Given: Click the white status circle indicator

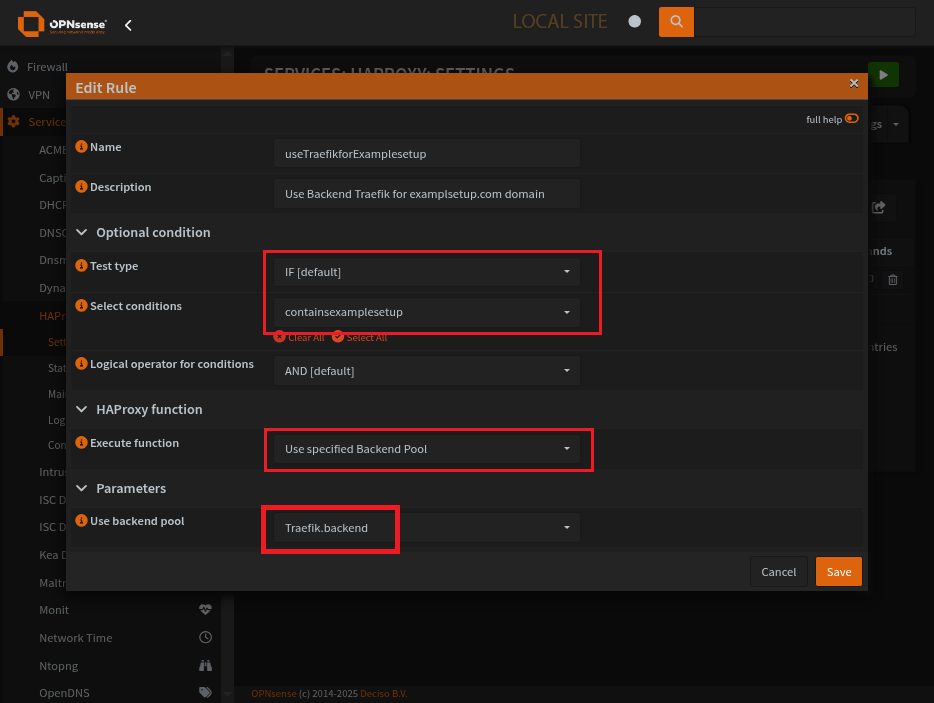Looking at the screenshot, I should [x=635, y=21].
